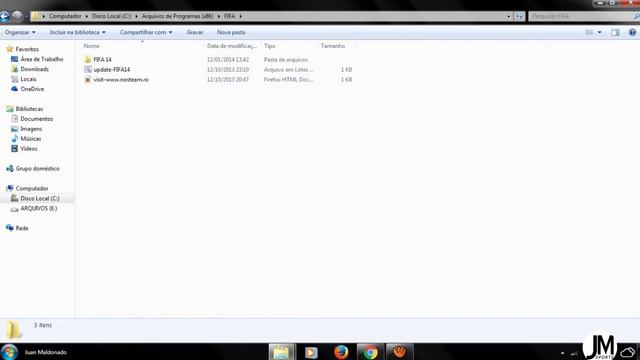Open Incluir na biblioteca dropdown

[x=78, y=32]
